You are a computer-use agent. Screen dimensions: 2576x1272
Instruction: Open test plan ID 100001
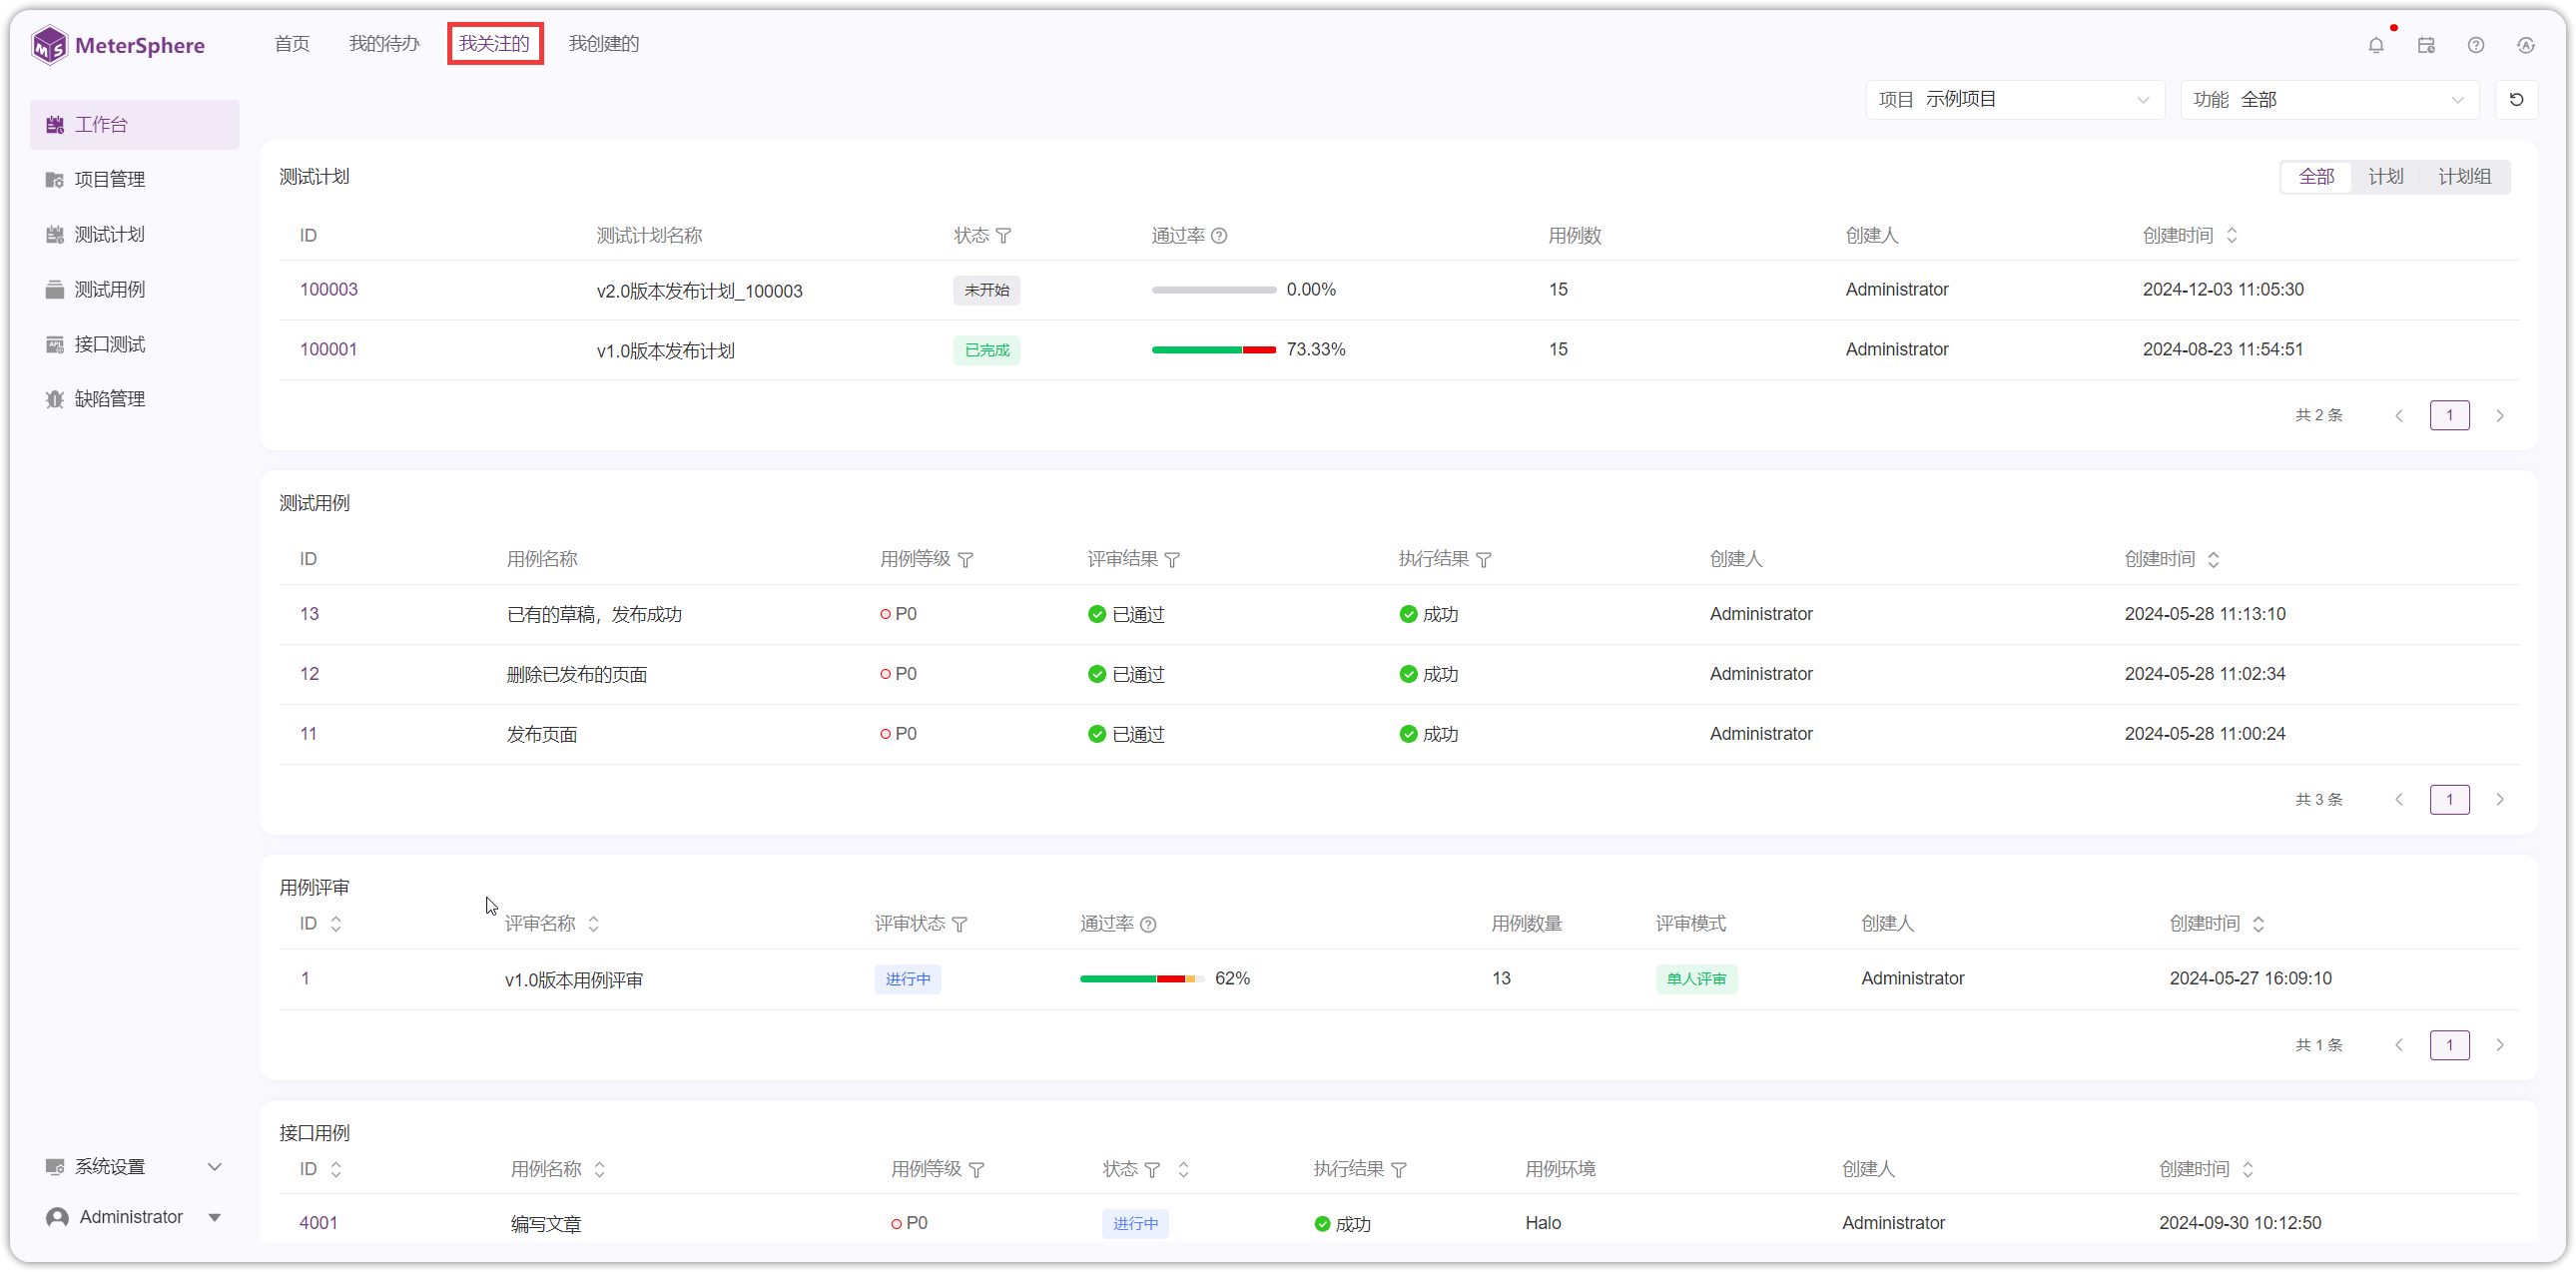tap(328, 350)
